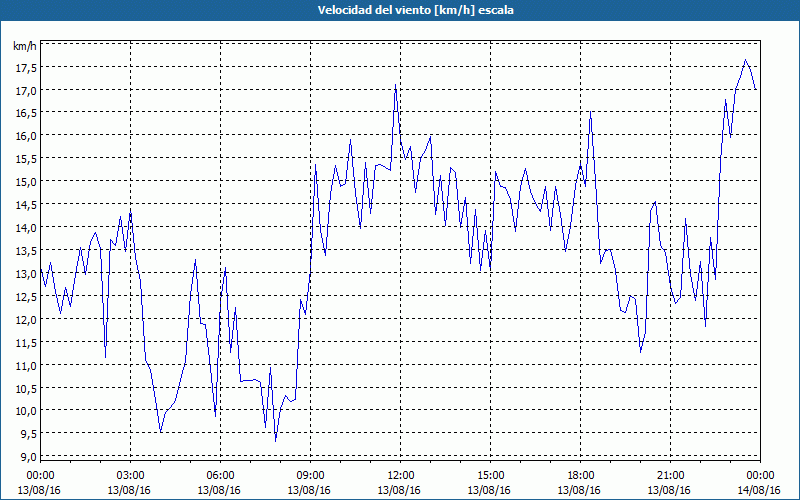
Task: Click the '14,5' y-axis label
Action: [x=26, y=205]
